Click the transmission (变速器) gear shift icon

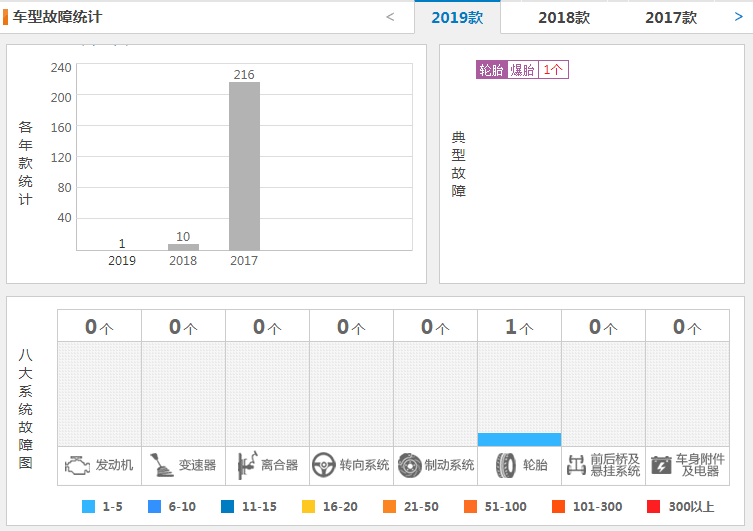pyautogui.click(x=160, y=465)
